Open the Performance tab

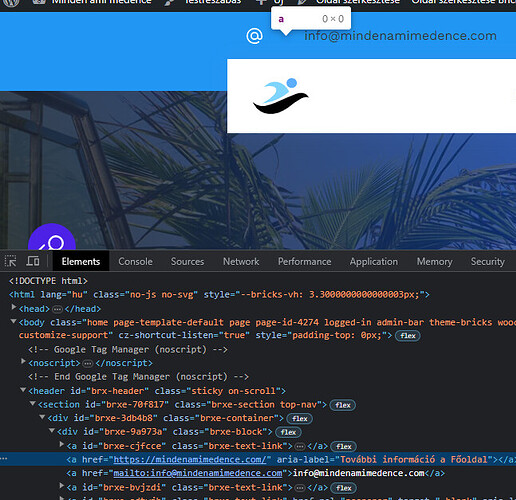pyautogui.click(x=305, y=261)
